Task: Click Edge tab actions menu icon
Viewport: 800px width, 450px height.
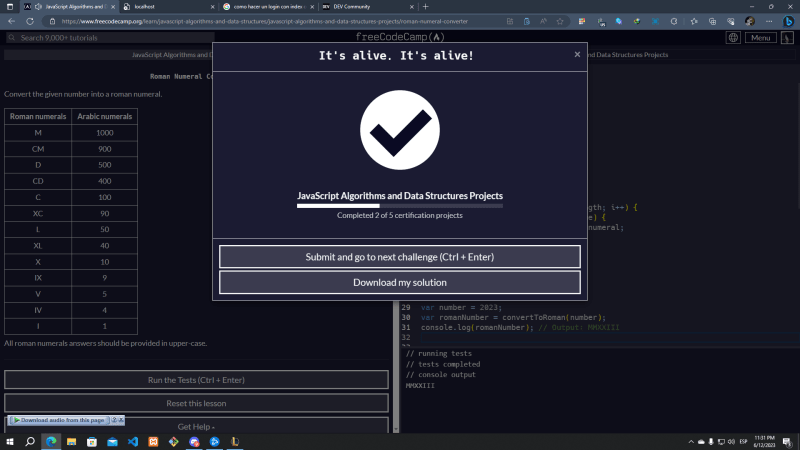Action: click(10, 7)
